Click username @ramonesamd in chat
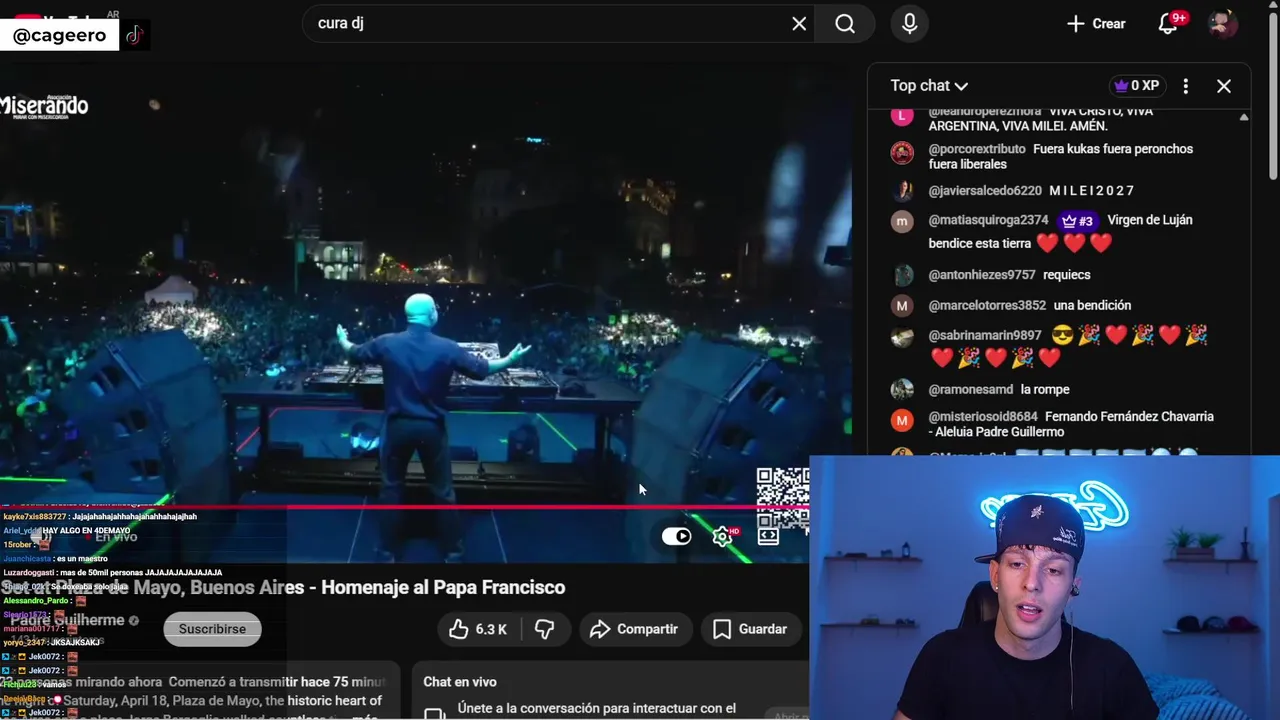Image resolution: width=1280 pixels, height=720 pixels. [x=971, y=390]
